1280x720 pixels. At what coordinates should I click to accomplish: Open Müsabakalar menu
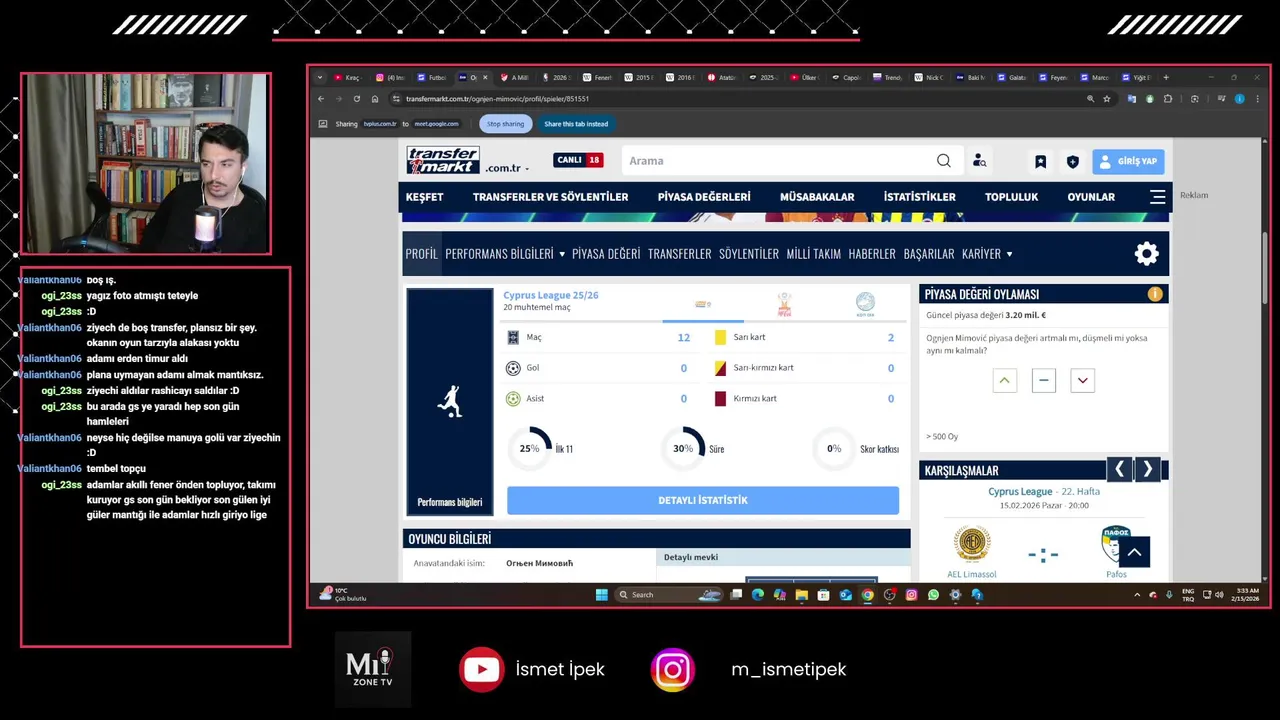click(x=817, y=197)
